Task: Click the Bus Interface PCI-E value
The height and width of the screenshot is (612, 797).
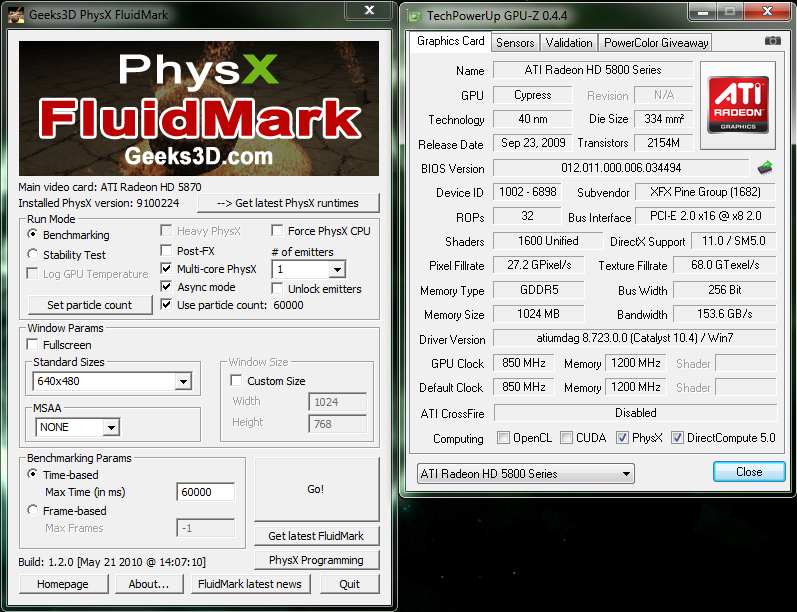Action: [x=705, y=216]
